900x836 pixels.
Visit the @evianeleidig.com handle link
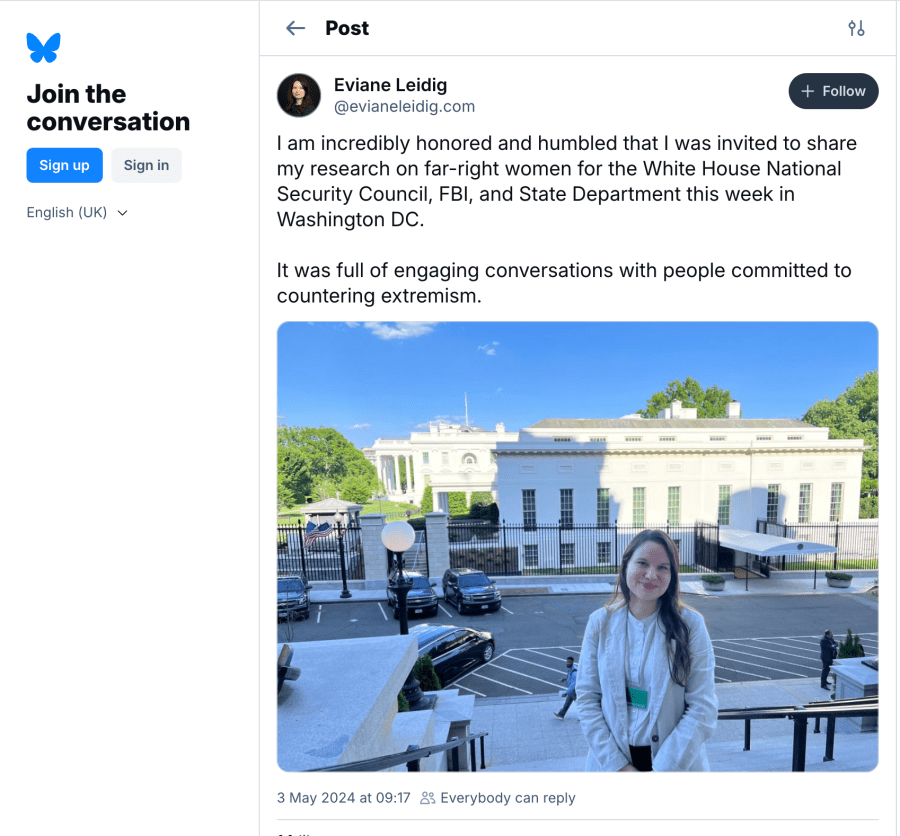[404, 107]
